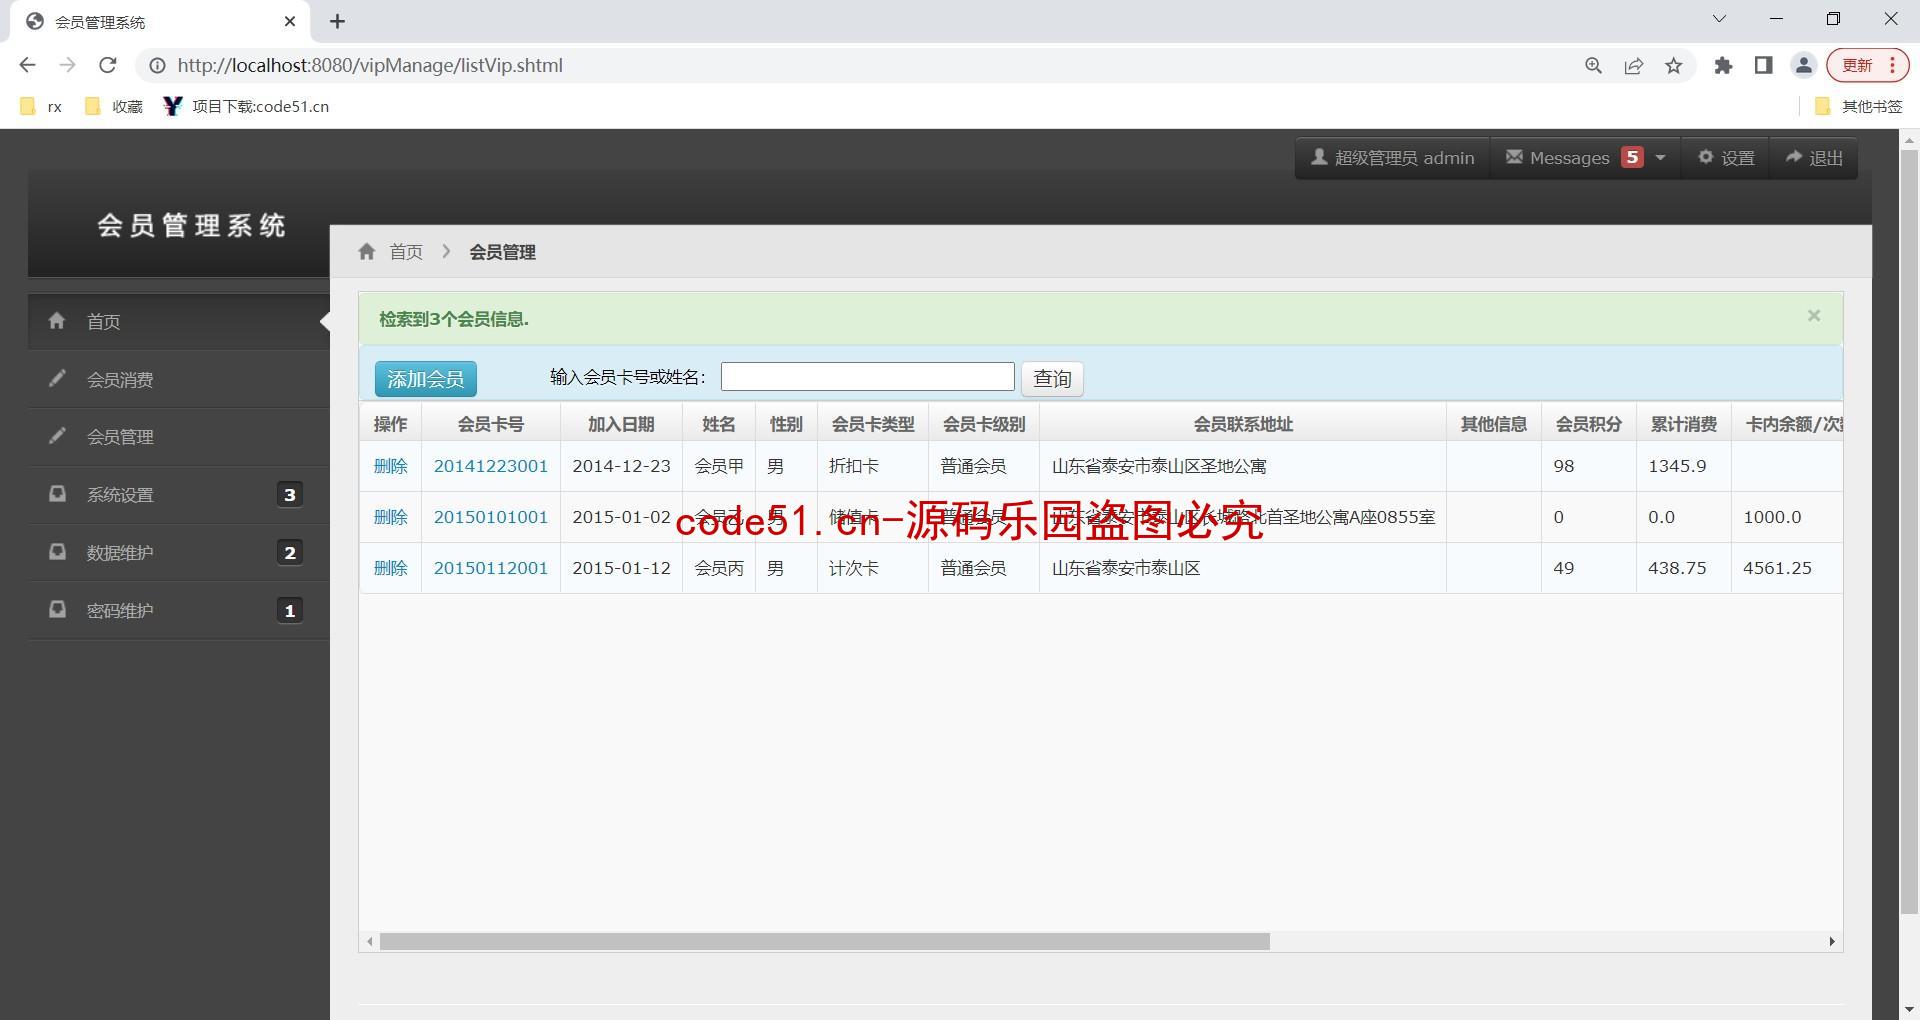The height and width of the screenshot is (1020, 1920).
Task: Open member card 20150112001
Action: [x=491, y=568]
